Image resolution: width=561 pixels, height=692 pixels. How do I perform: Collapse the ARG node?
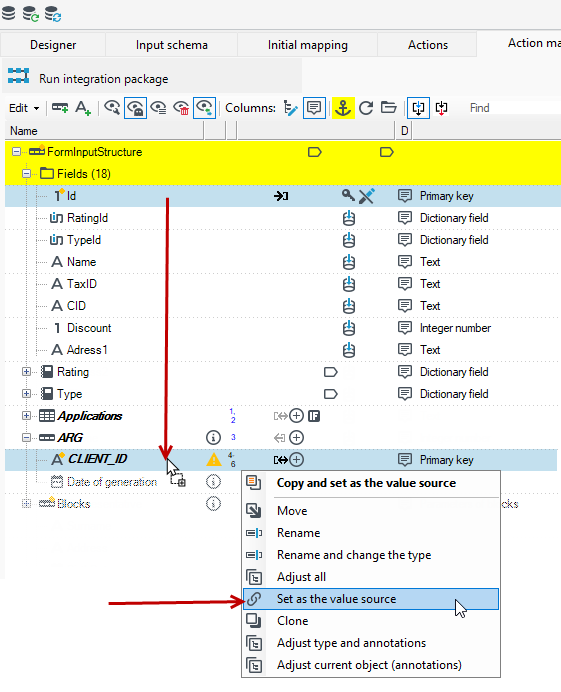(x=26, y=438)
